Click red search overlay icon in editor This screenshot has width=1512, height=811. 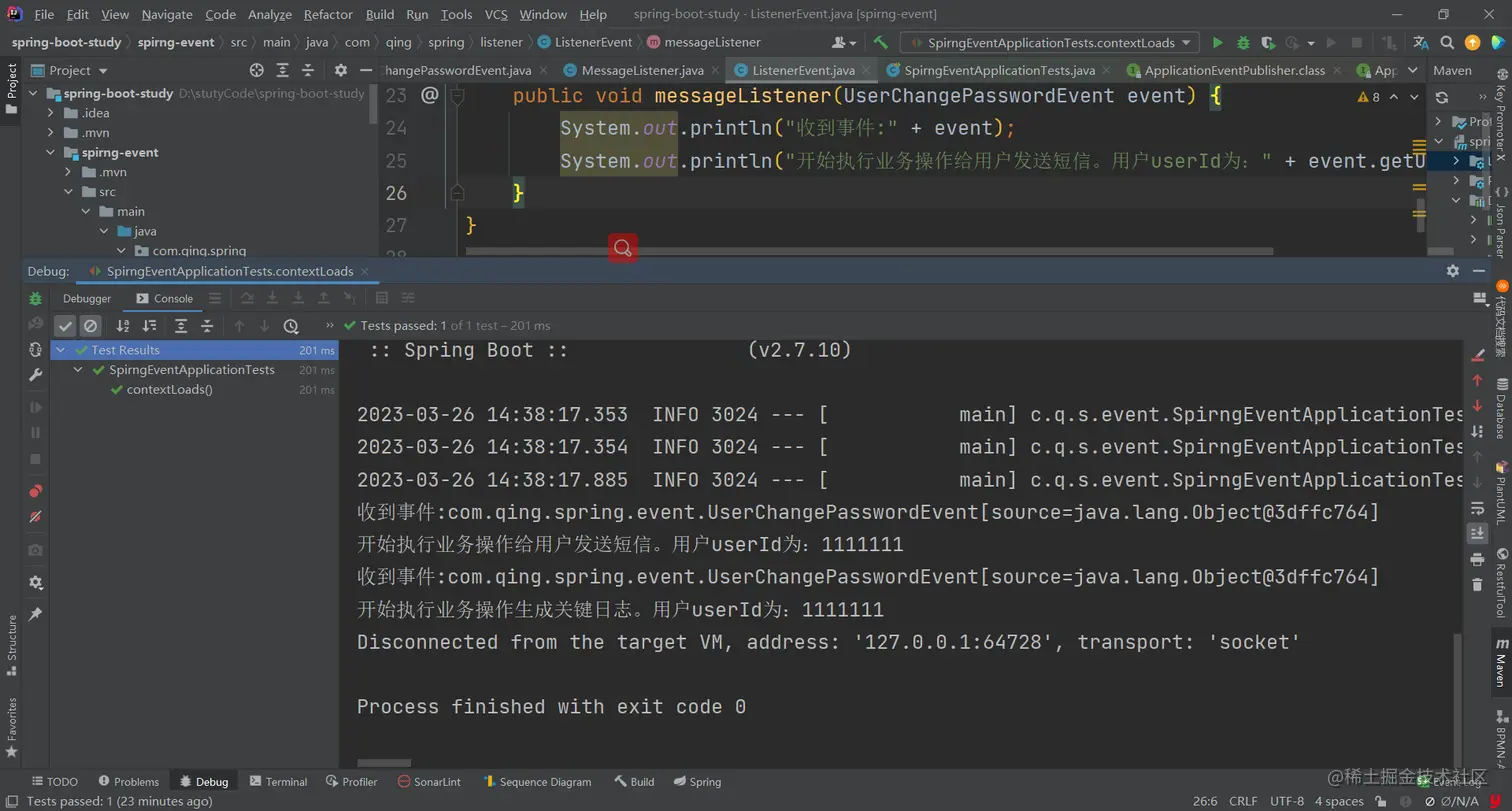623,248
